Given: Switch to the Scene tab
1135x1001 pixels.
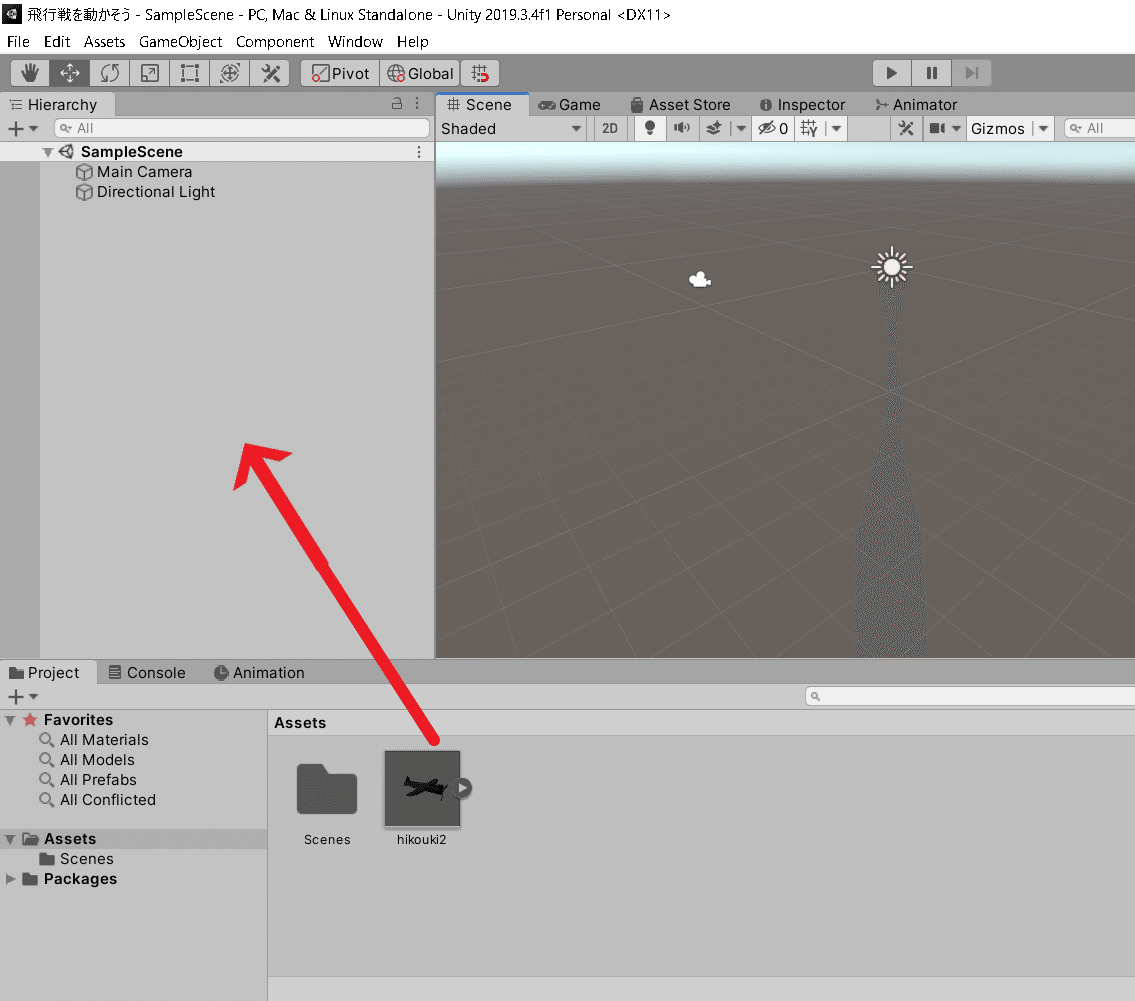Looking at the screenshot, I should click(x=480, y=104).
